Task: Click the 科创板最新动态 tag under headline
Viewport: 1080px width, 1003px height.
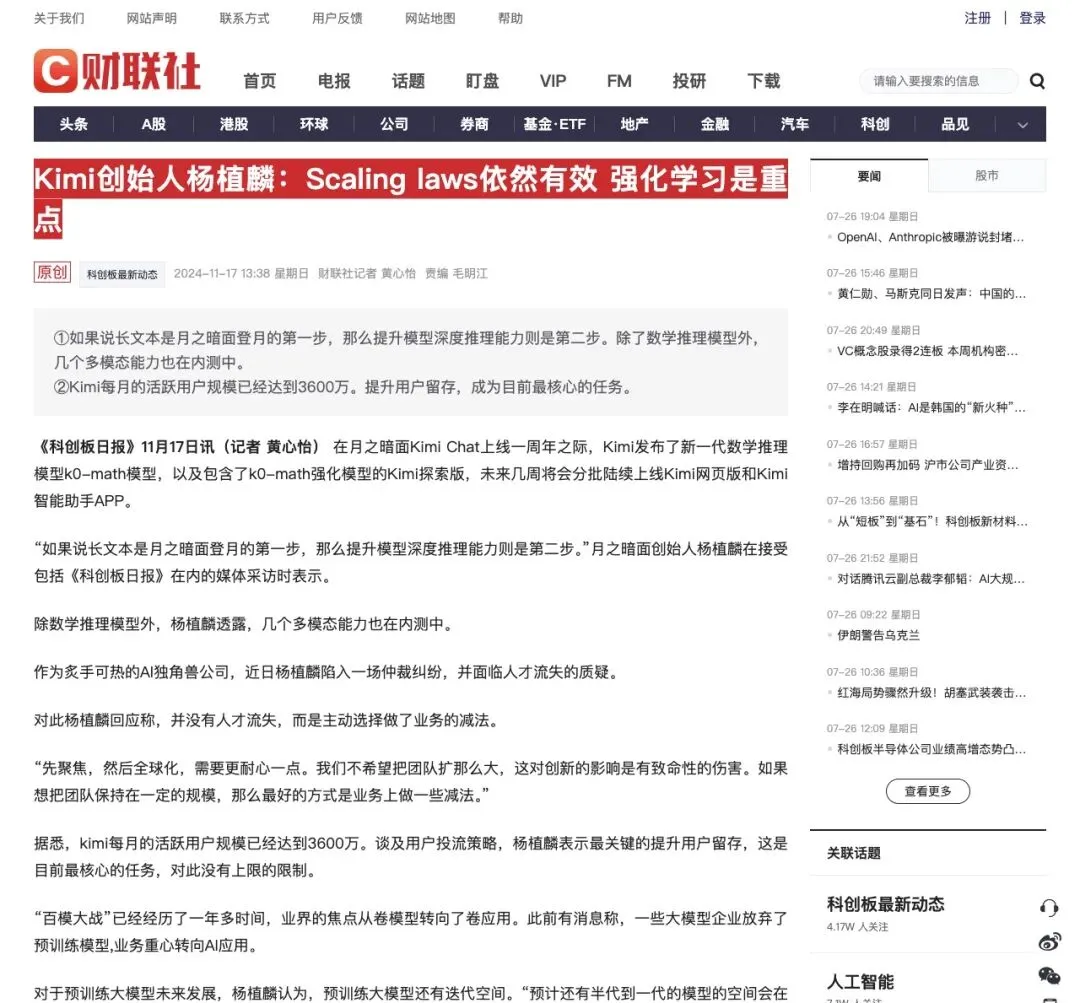Action: coord(122,274)
